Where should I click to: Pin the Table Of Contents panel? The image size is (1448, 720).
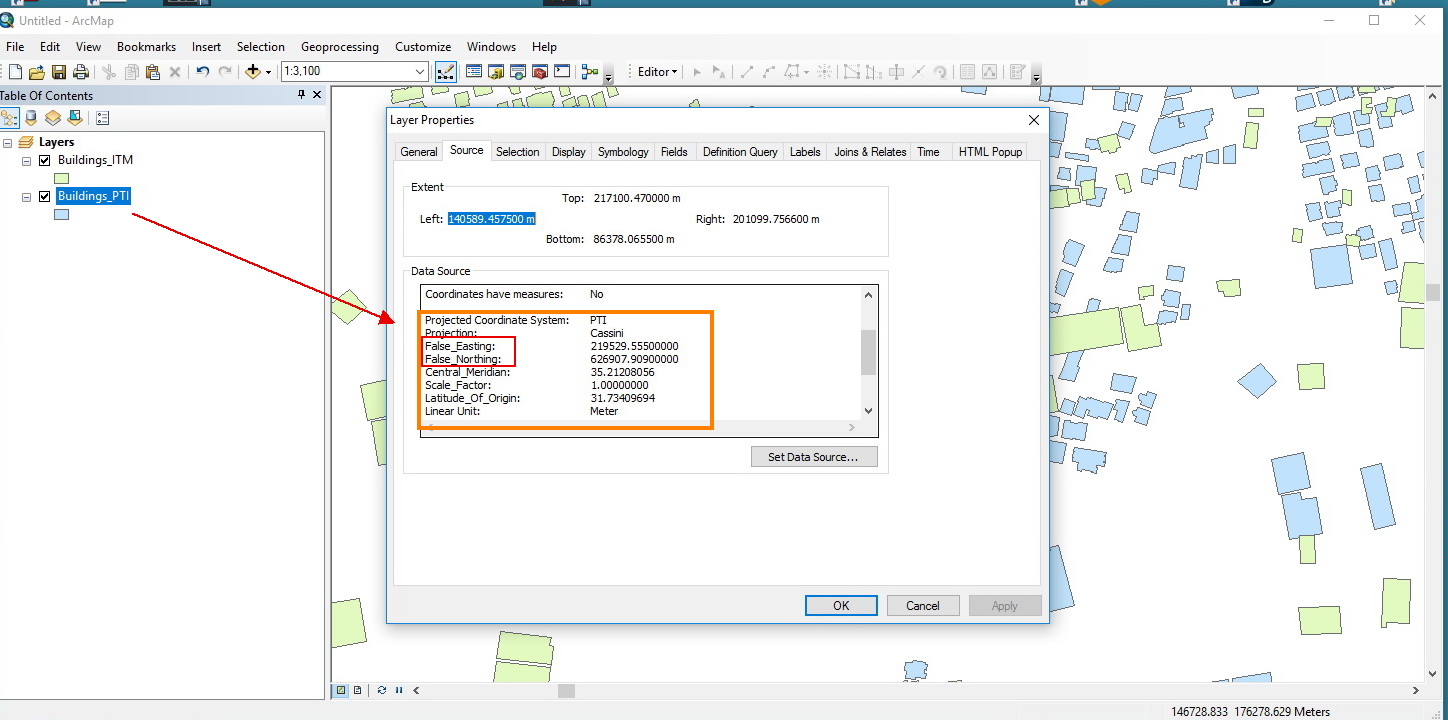(302, 95)
